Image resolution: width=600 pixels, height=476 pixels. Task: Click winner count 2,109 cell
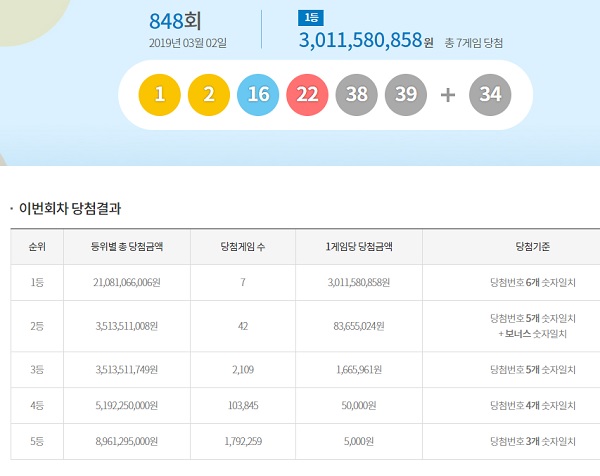pyautogui.click(x=243, y=370)
